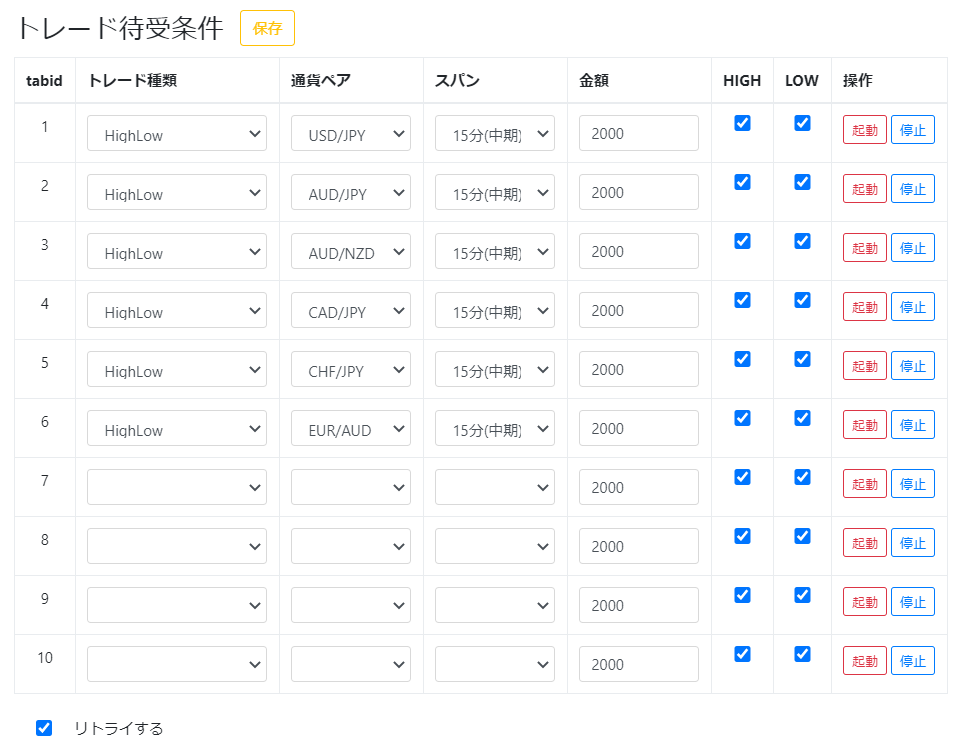The width and height of the screenshot is (965, 750).
Task: Toggle LOW checkbox for tabid 4
Action: pos(802,300)
